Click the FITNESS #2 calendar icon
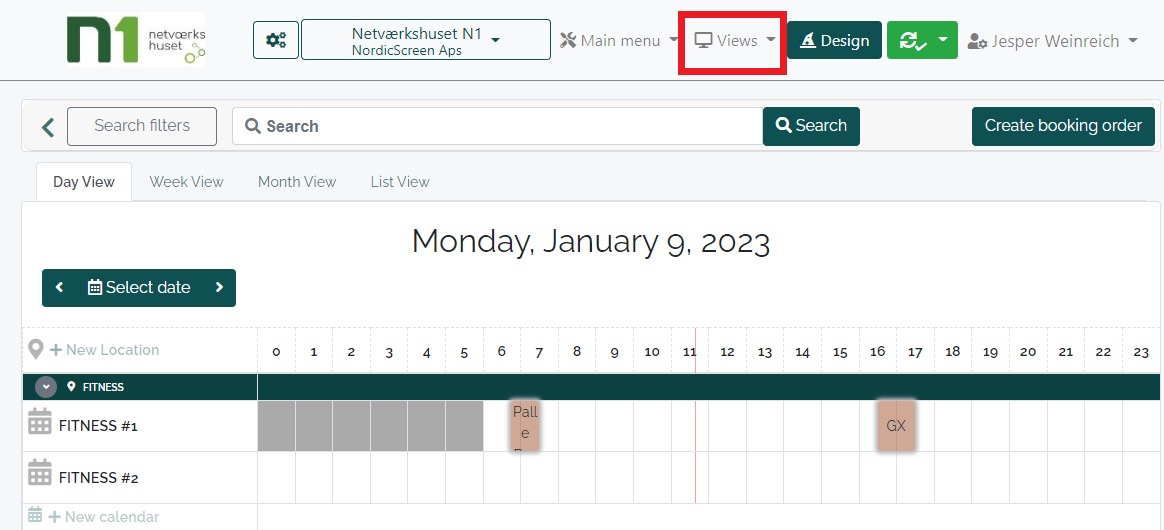Image resolution: width=1164 pixels, height=530 pixels. click(40, 472)
